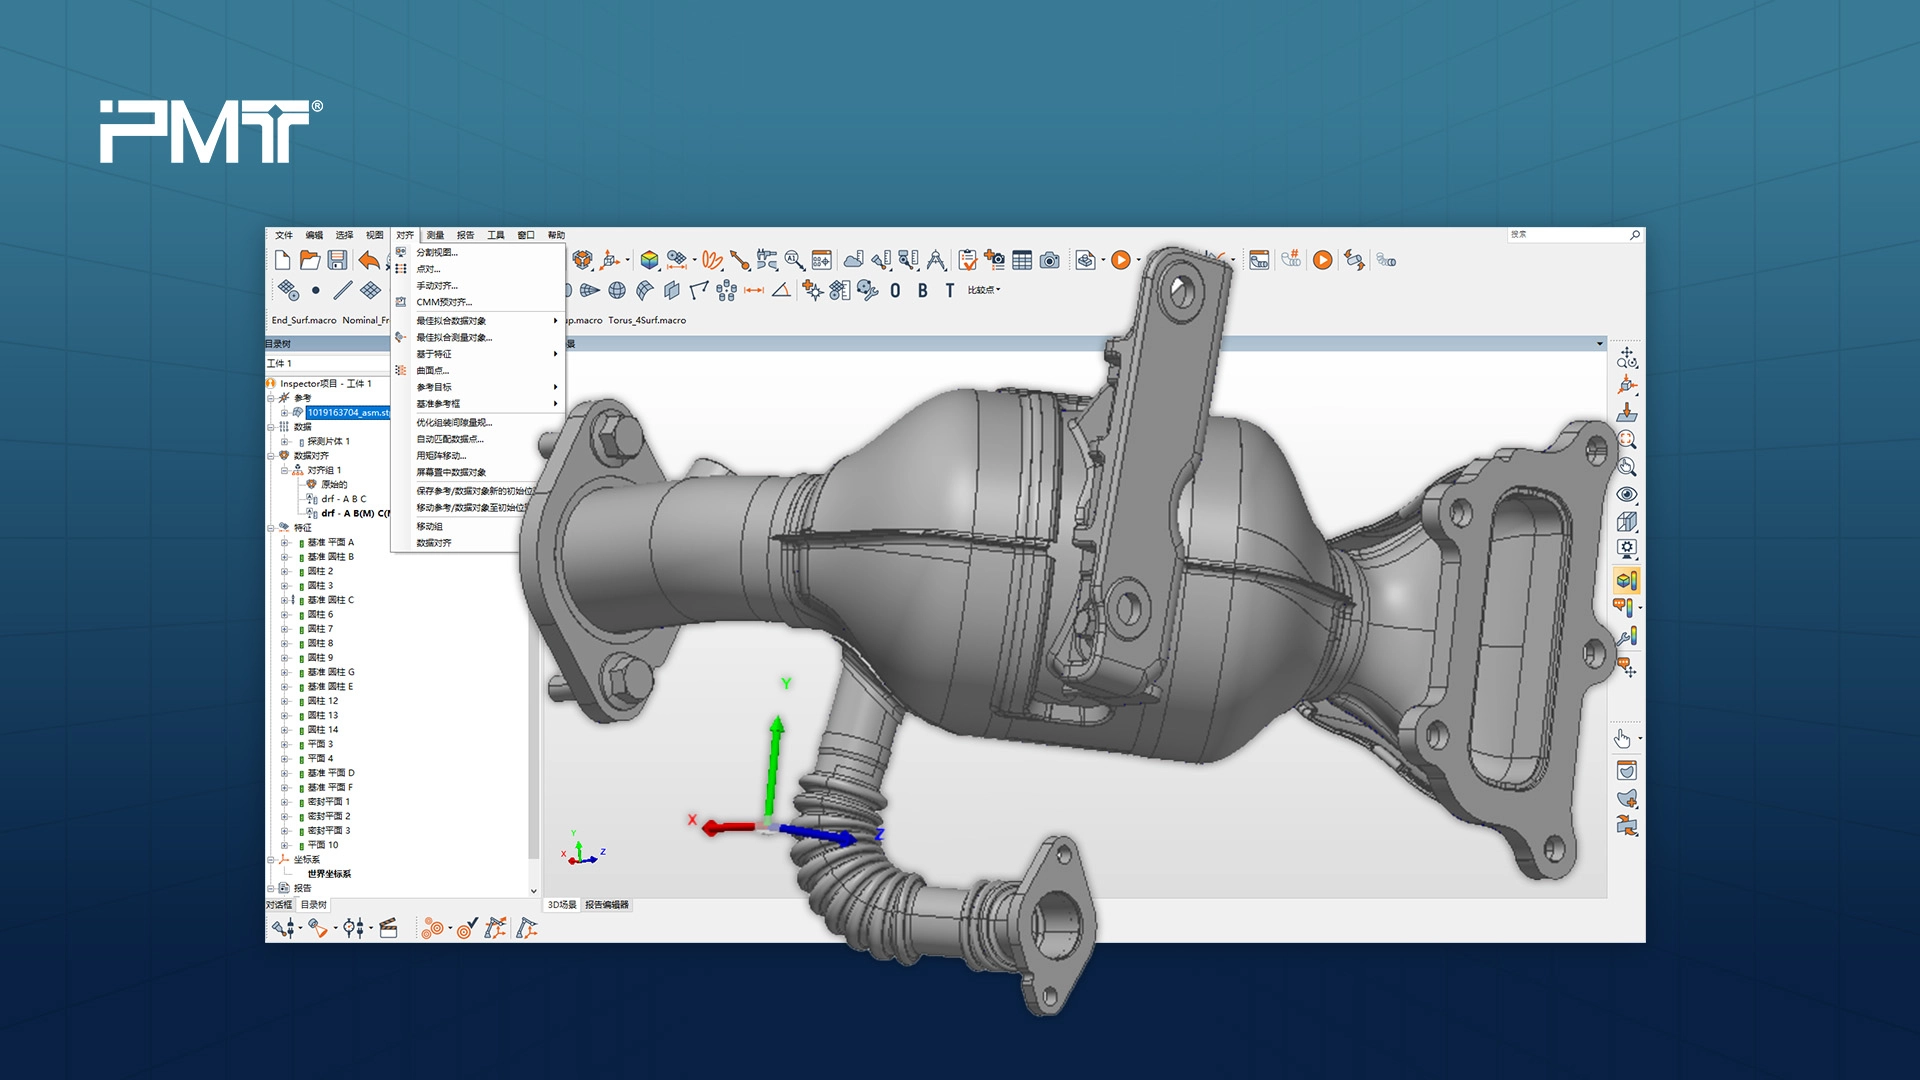Open the 工具 menu
This screenshot has height=1080, width=1920.
(496, 235)
